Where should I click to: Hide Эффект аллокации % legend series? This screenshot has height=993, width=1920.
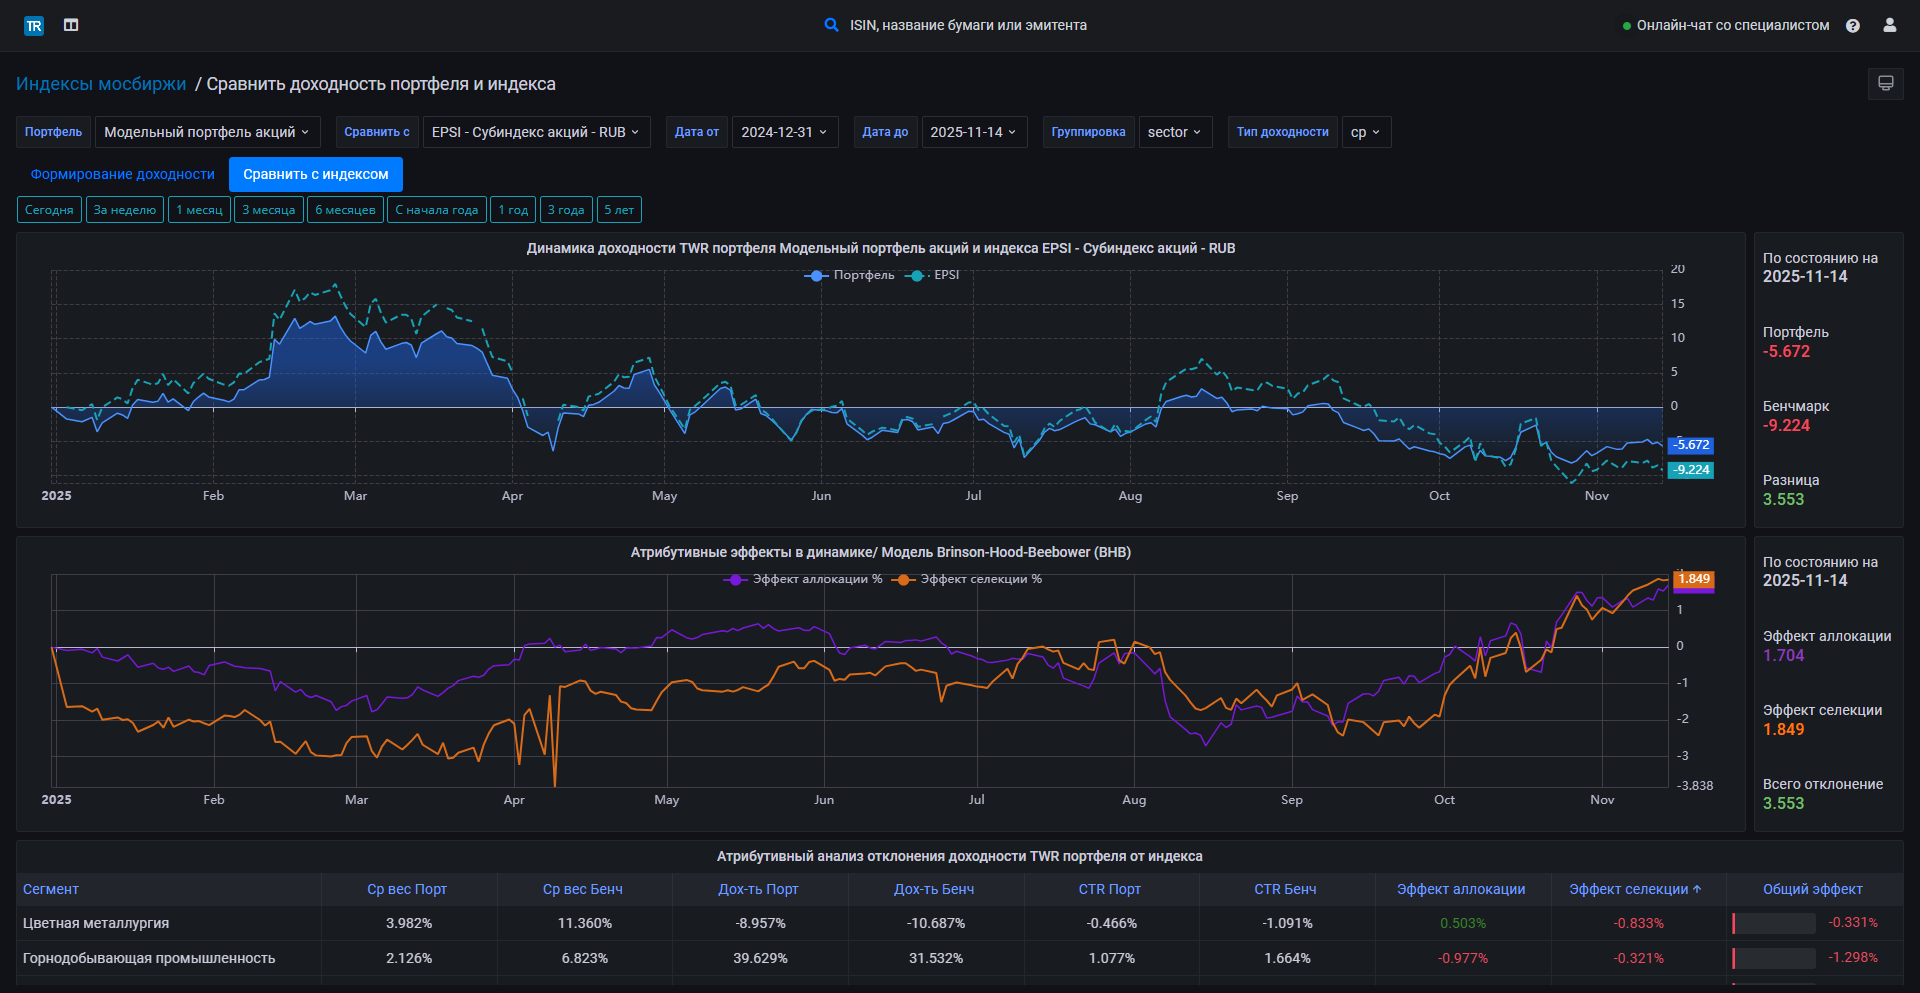pyautogui.click(x=804, y=579)
